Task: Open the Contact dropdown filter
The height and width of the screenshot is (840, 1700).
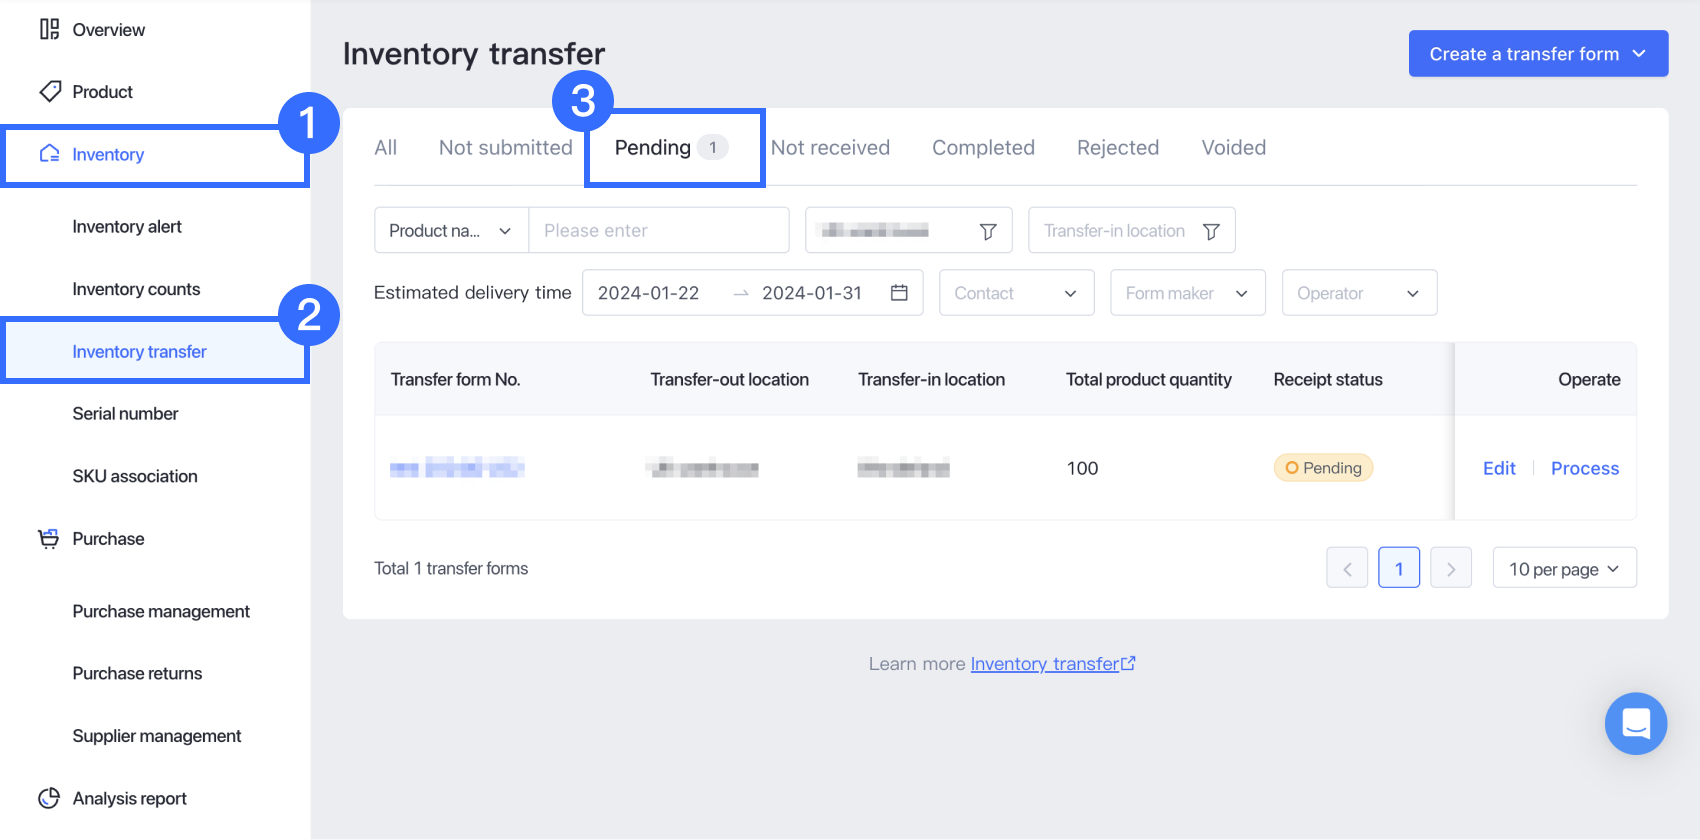Action: (x=1016, y=293)
